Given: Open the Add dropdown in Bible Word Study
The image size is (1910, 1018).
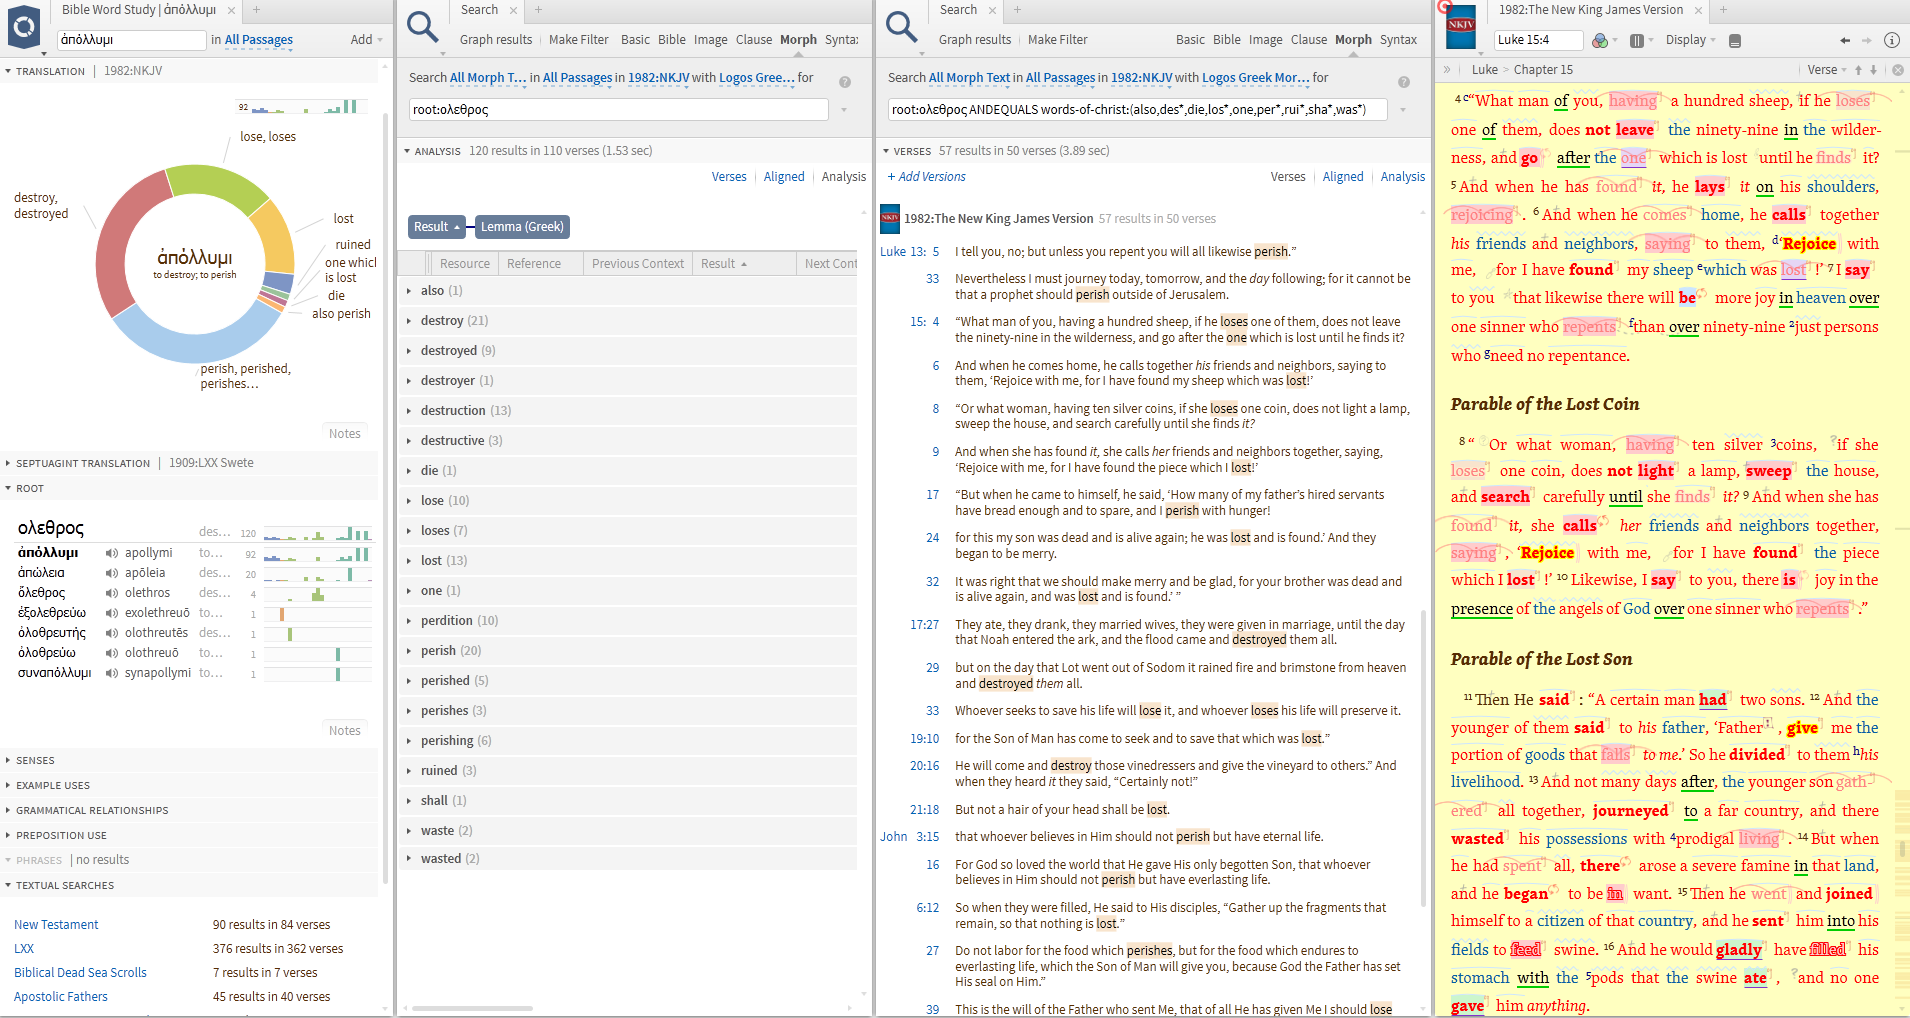Looking at the screenshot, I should [x=367, y=40].
